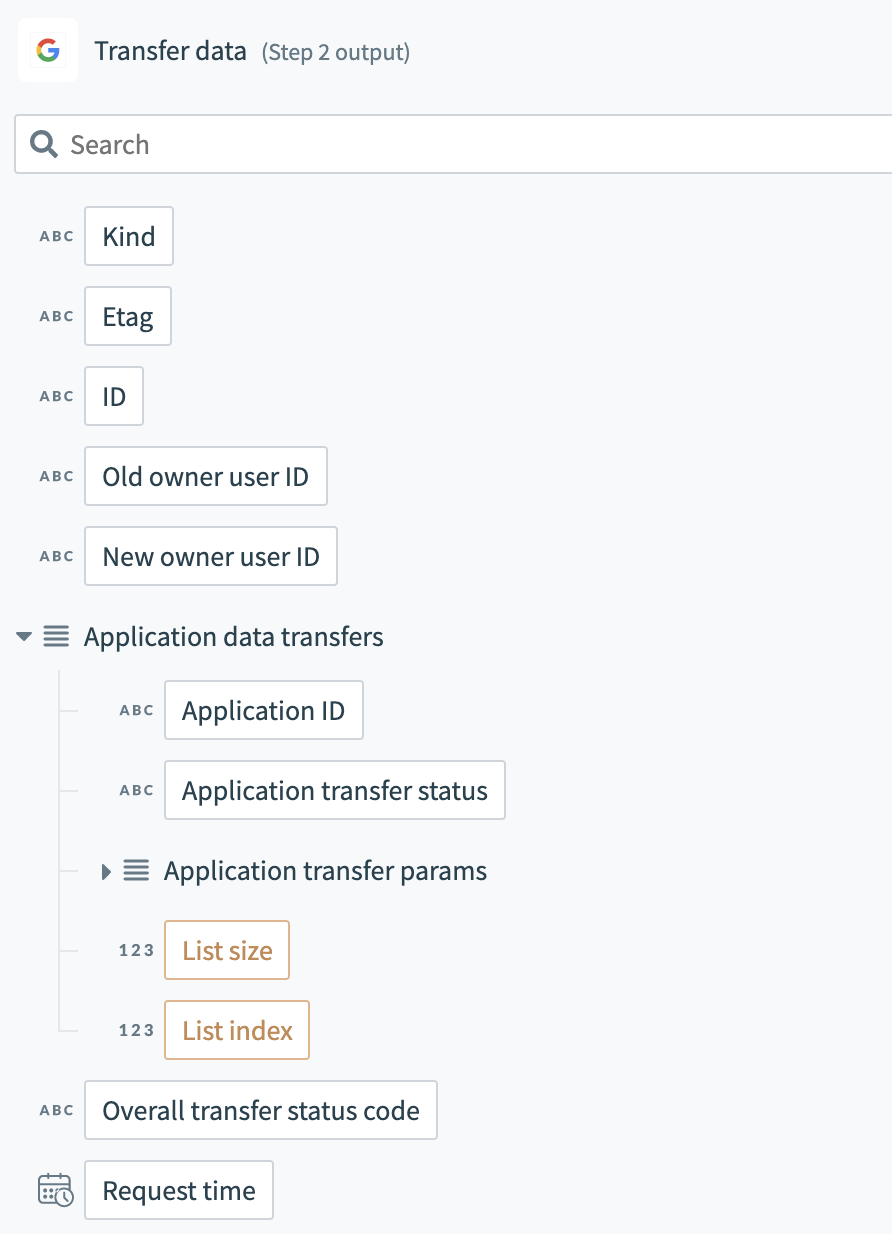This screenshot has height=1234, width=892.
Task: Select the Overall transfer status code pill
Action: click(261, 1110)
